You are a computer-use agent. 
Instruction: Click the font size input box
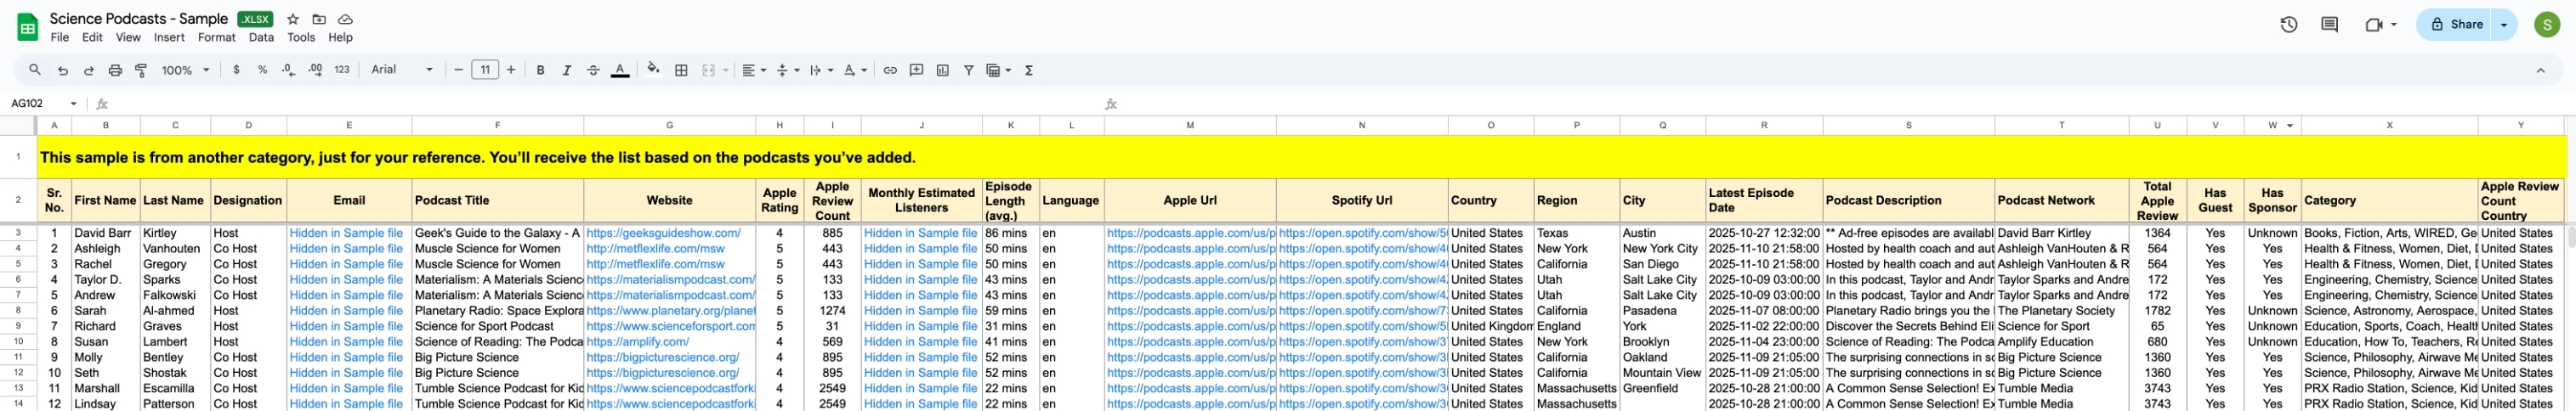(484, 70)
